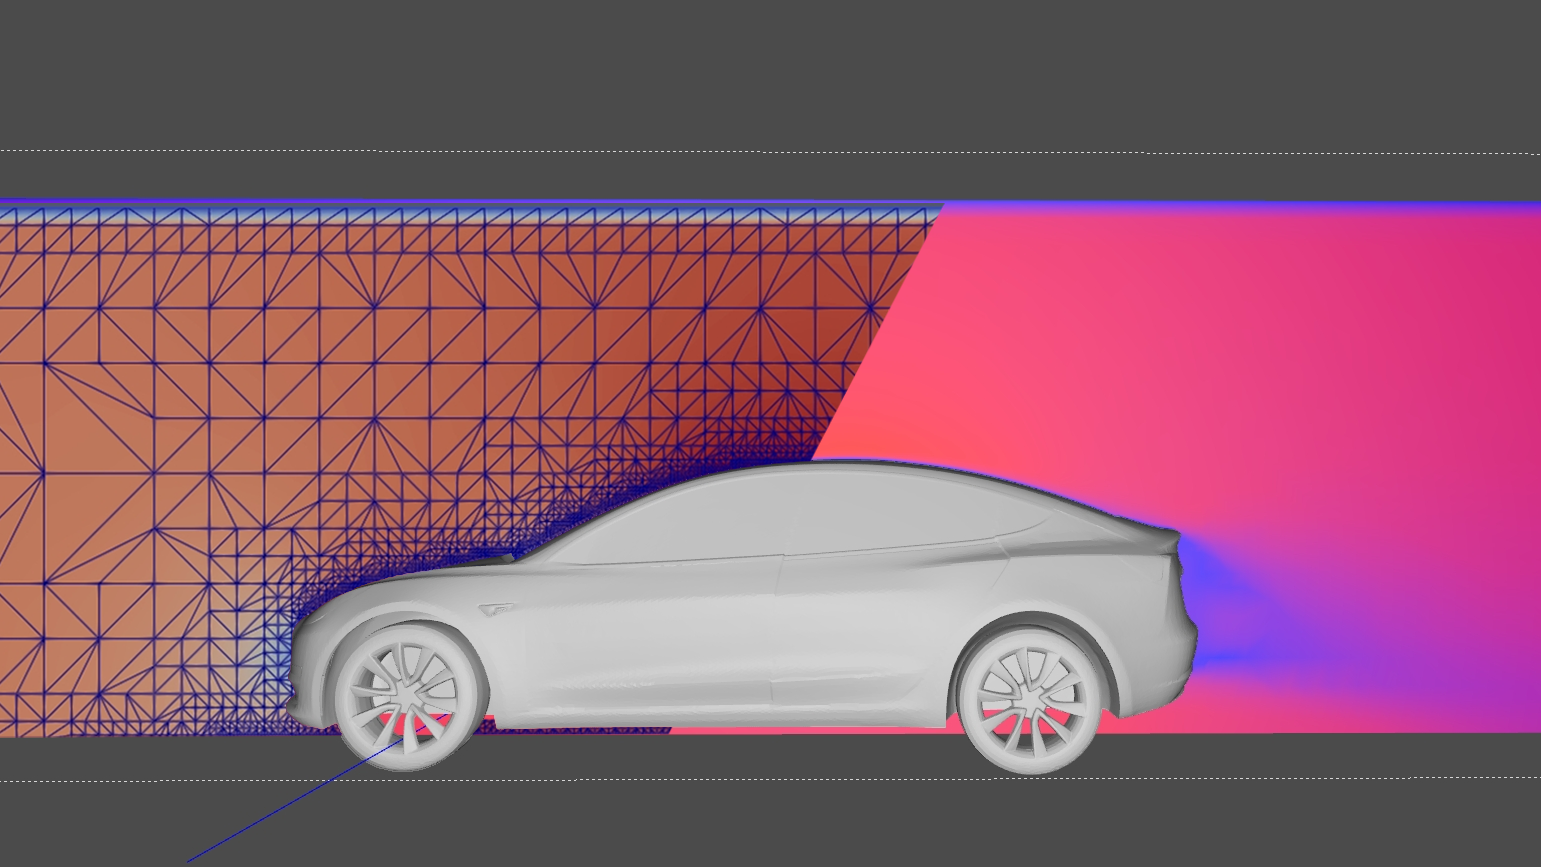Select the blue line extending below the front wheel
The width and height of the screenshot is (1541, 867).
pyautogui.click(x=280, y=810)
